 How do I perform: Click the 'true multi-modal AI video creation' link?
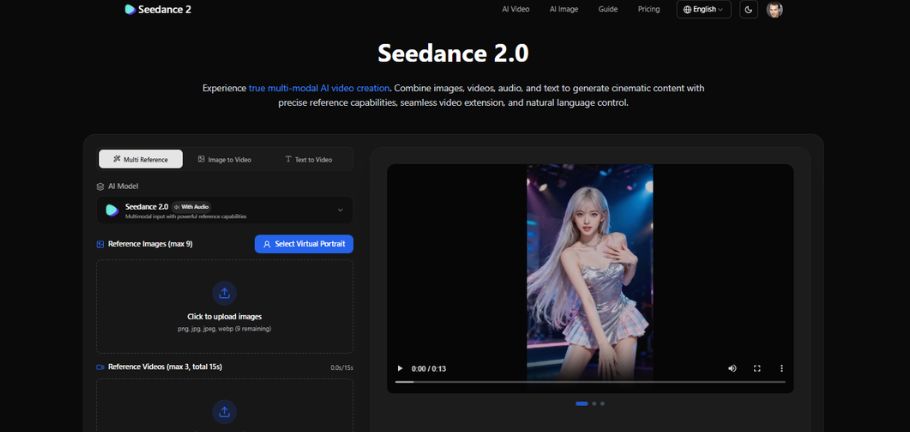[319, 88]
